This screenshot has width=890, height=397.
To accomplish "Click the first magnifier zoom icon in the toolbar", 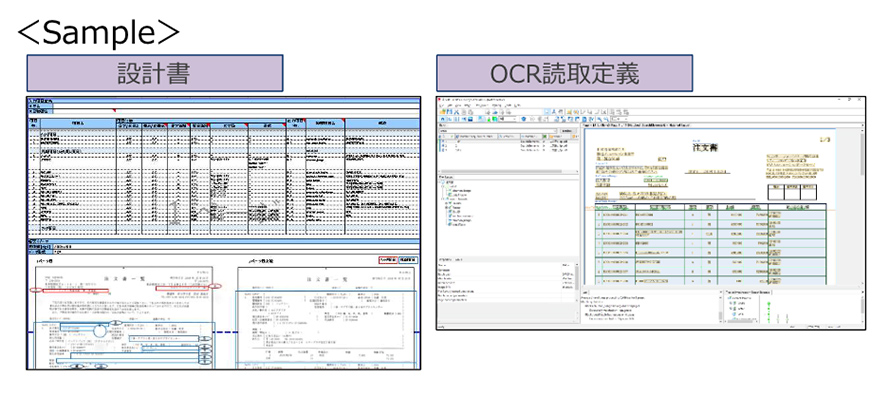I will pos(599,119).
